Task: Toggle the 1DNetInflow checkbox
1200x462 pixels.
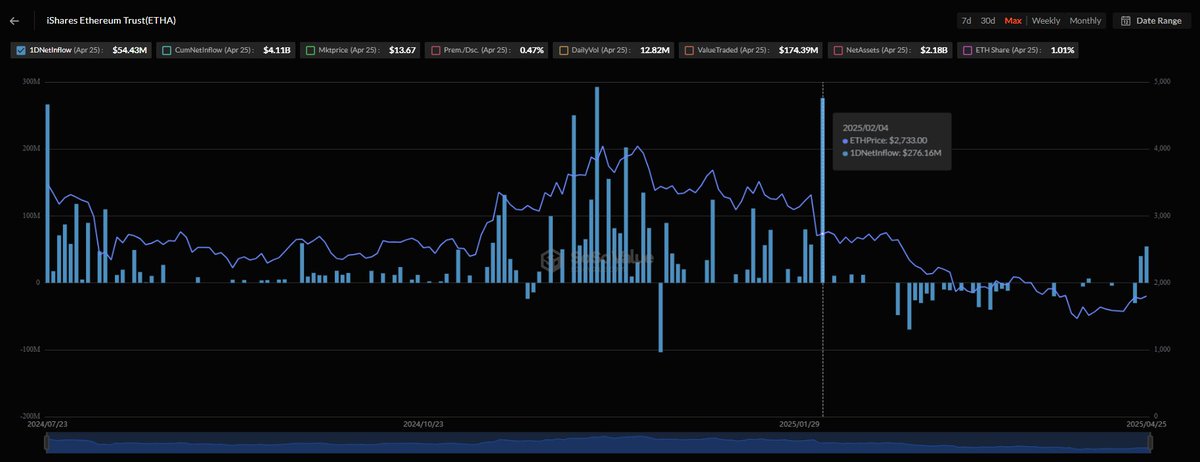Action: 22,50
